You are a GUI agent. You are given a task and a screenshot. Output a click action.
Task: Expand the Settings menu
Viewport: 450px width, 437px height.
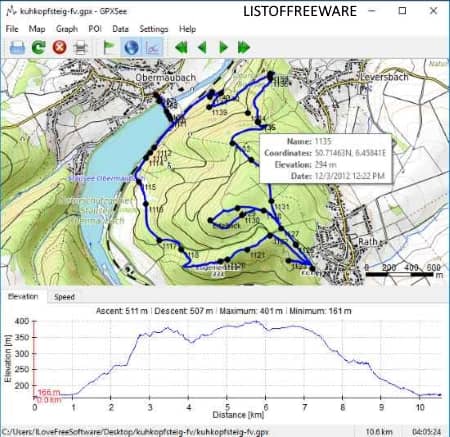154,29
